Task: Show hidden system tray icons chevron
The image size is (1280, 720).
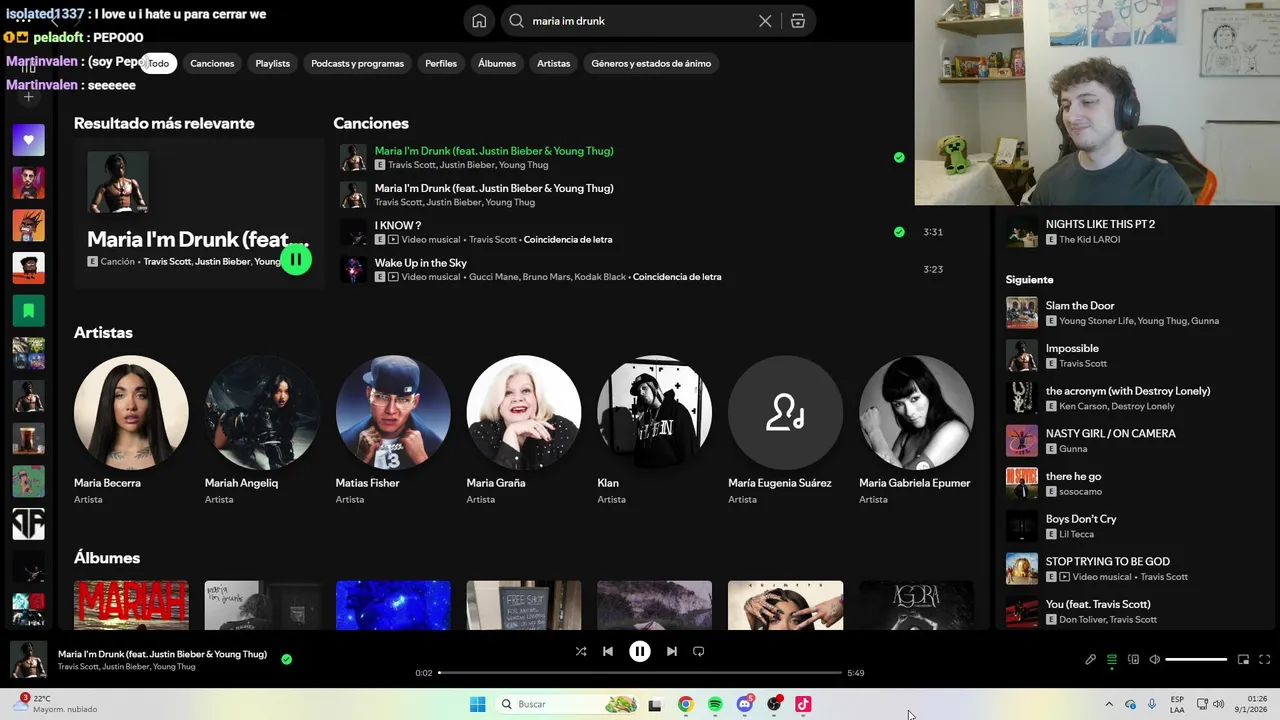Action: (1108, 704)
